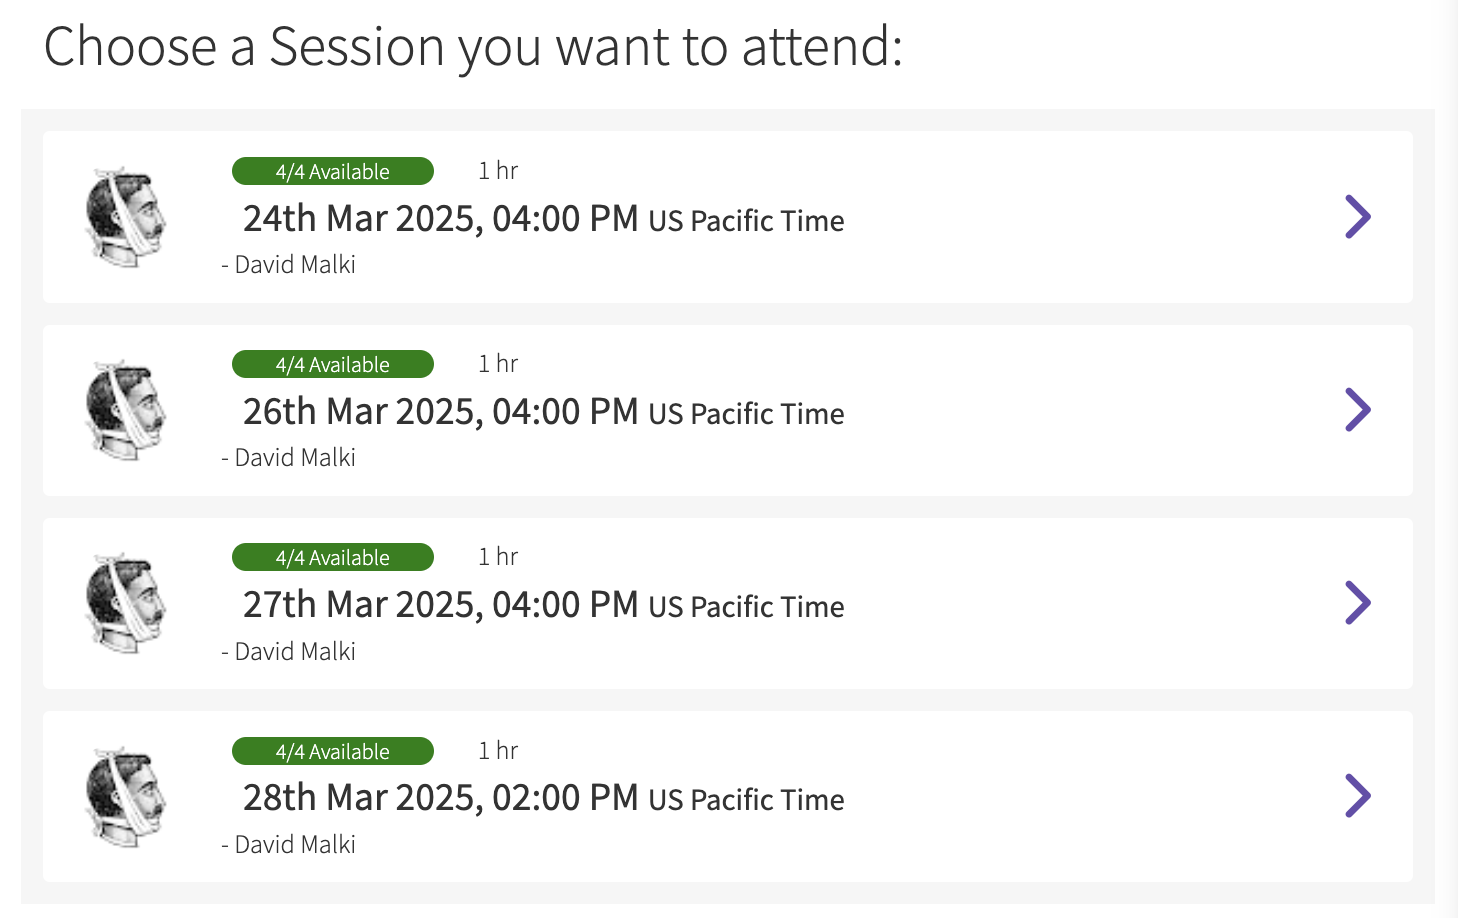Click 4/4 Available badge on 26th Mar session
The height and width of the screenshot is (918, 1458).
[x=333, y=364]
